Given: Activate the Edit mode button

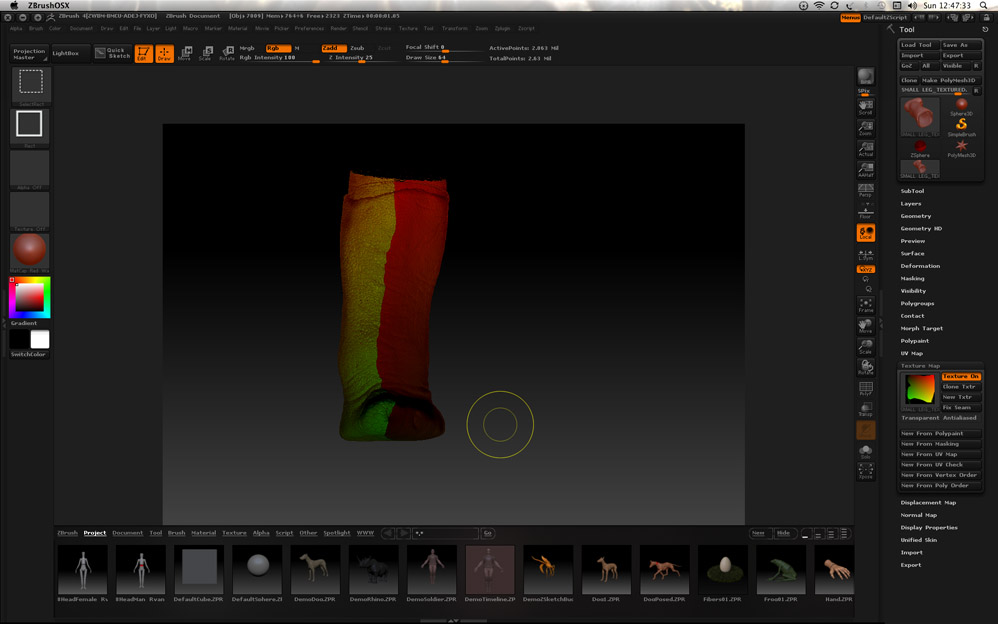Looking at the screenshot, I should (143, 53).
